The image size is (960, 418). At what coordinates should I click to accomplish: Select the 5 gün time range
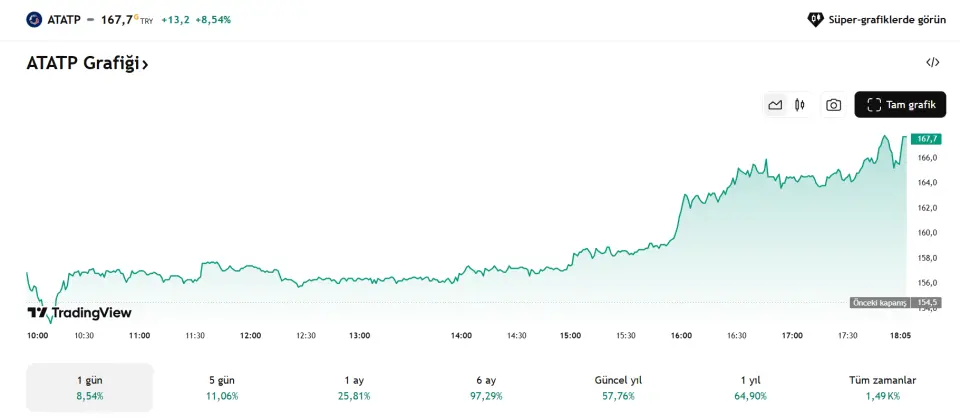(222, 387)
